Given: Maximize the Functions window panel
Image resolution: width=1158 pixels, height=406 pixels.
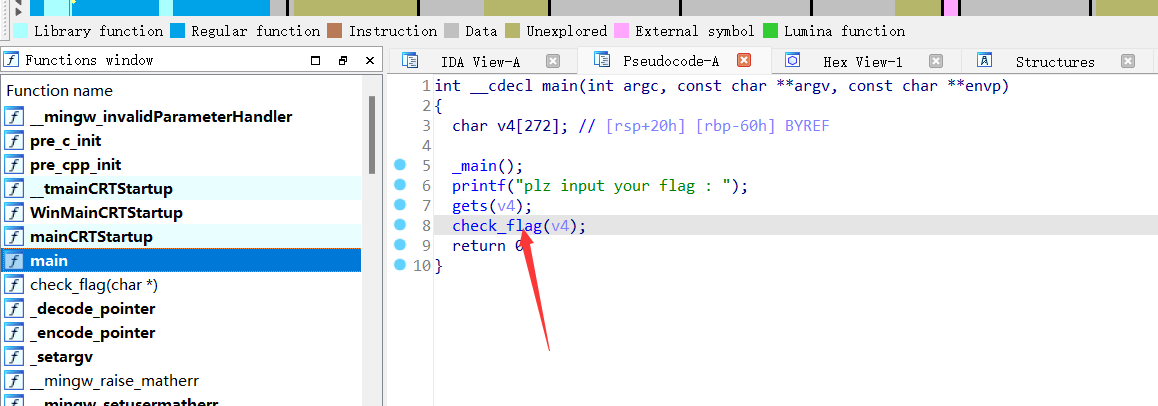Looking at the screenshot, I should [316, 61].
